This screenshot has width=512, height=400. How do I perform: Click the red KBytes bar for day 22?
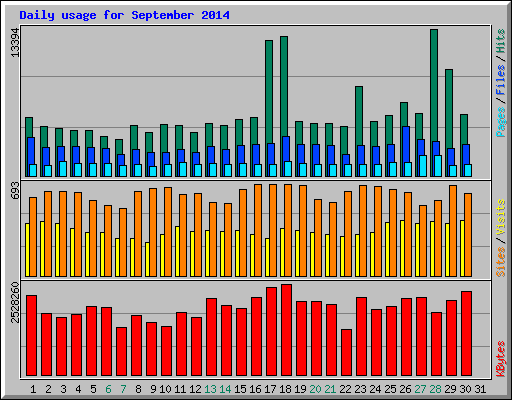(x=346, y=353)
